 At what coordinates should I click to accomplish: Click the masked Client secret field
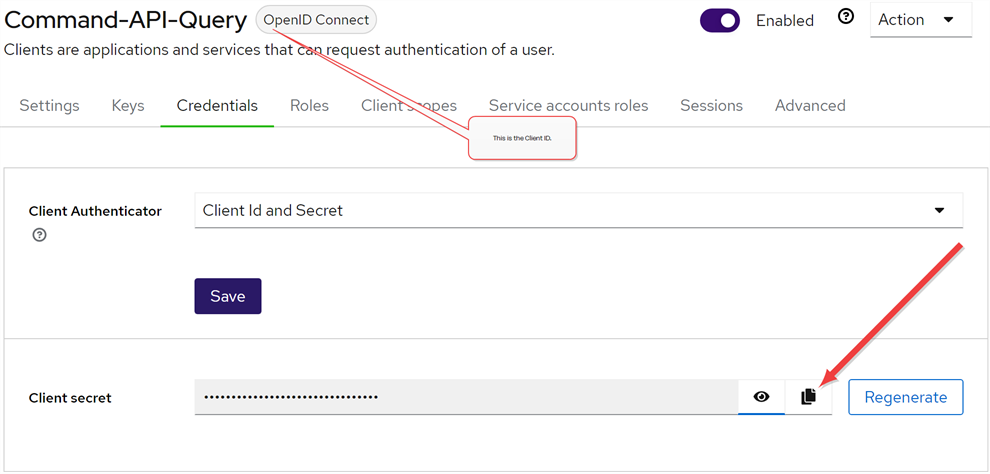tap(467, 397)
